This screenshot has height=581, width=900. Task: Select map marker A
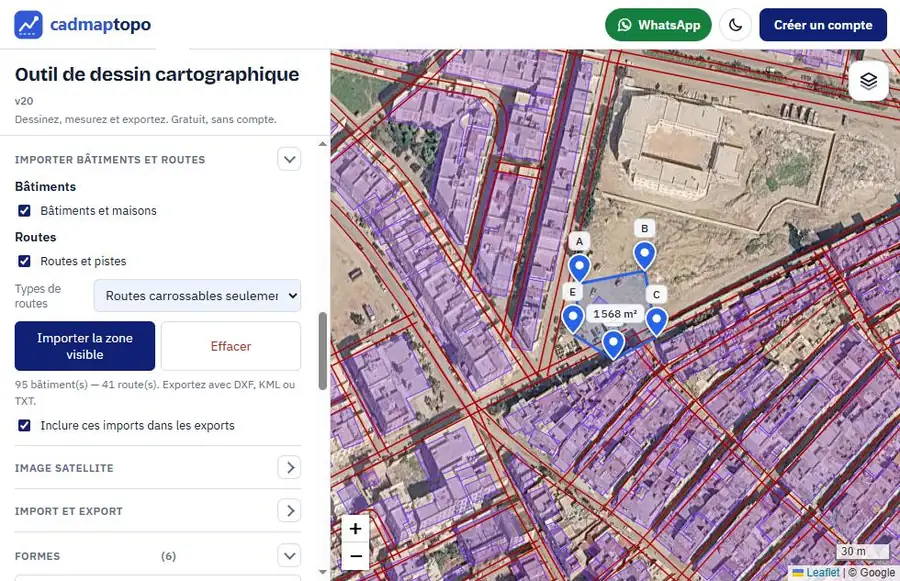(x=579, y=268)
